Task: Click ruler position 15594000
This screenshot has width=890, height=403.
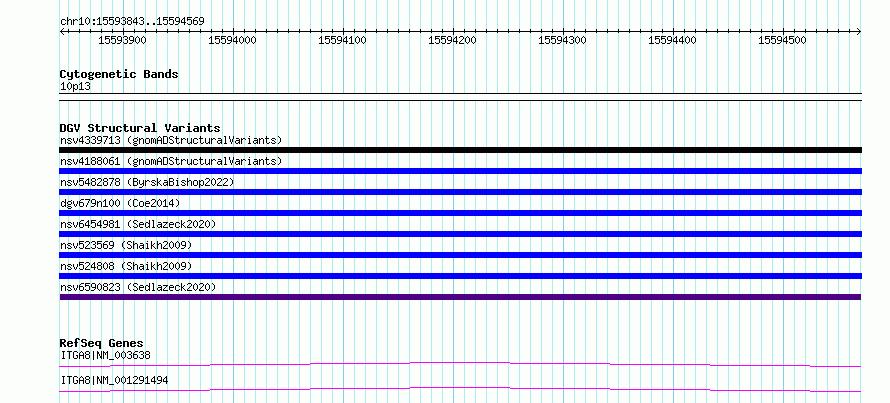Action: [233, 40]
